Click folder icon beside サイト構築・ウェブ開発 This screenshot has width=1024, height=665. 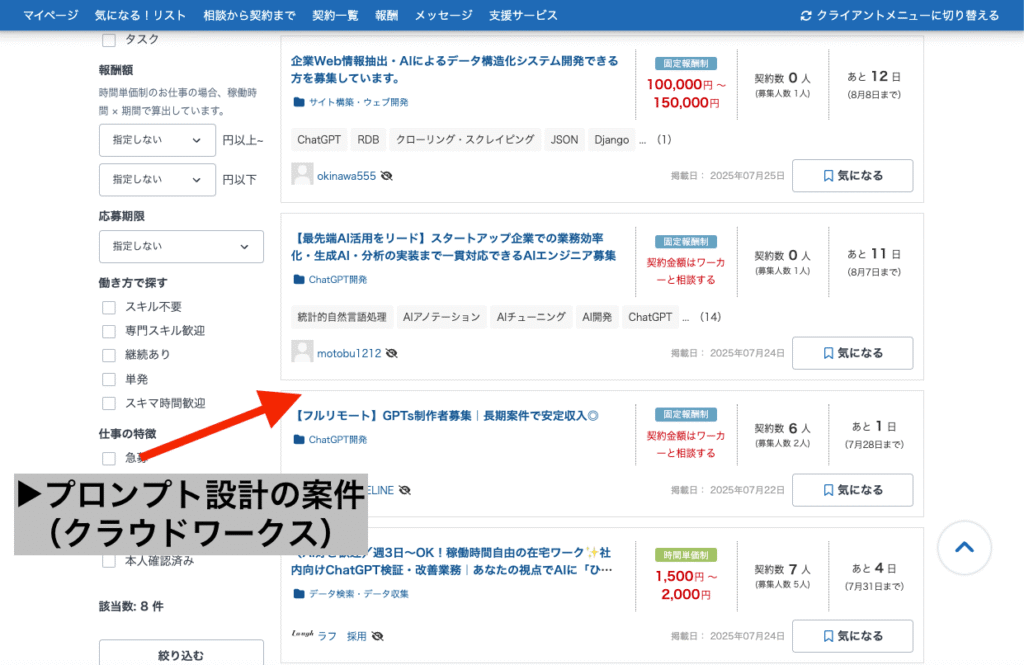[x=299, y=102]
